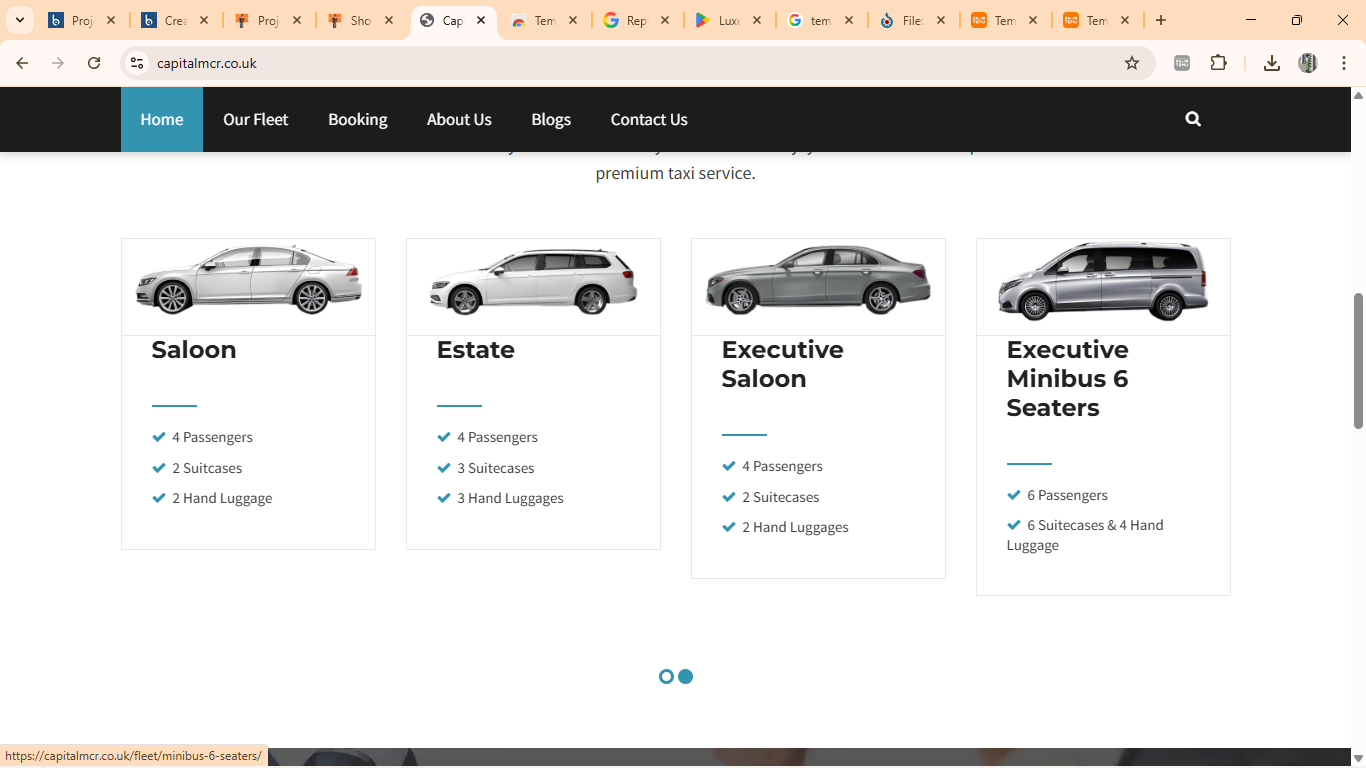Go to the Contact Us page
The height and width of the screenshot is (768, 1366).
[648, 119]
